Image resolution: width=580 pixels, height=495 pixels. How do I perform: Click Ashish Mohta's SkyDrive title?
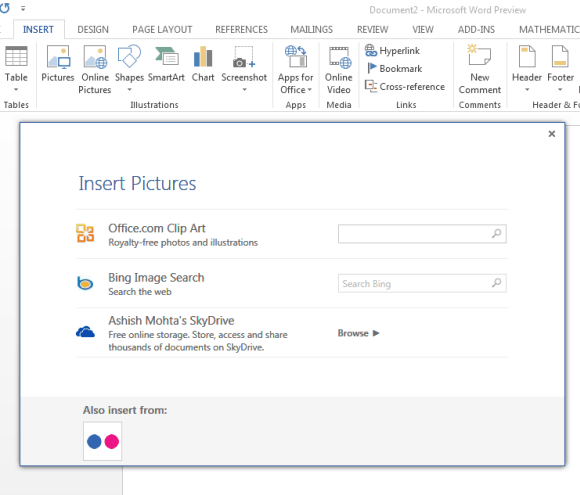click(x=171, y=320)
